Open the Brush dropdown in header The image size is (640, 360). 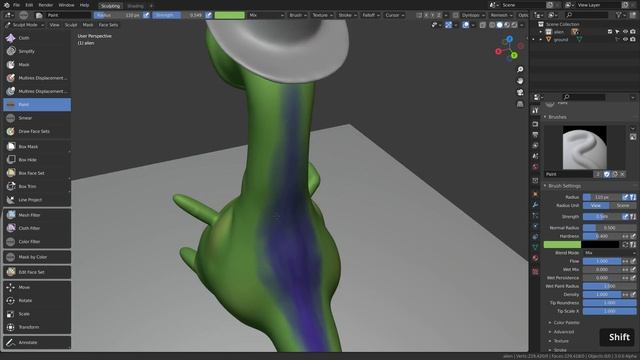tap(298, 15)
